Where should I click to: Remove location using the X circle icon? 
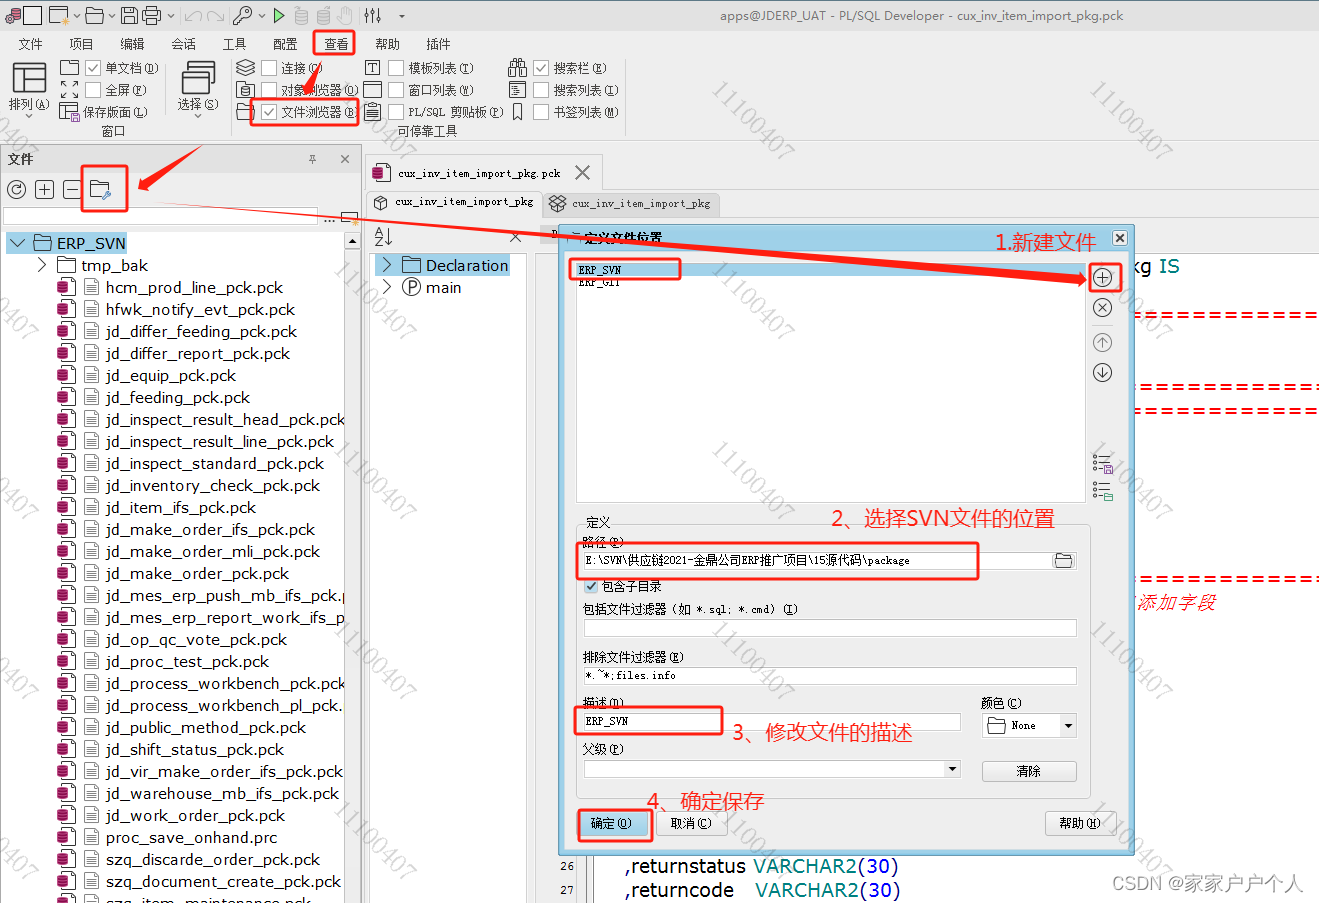click(x=1102, y=308)
